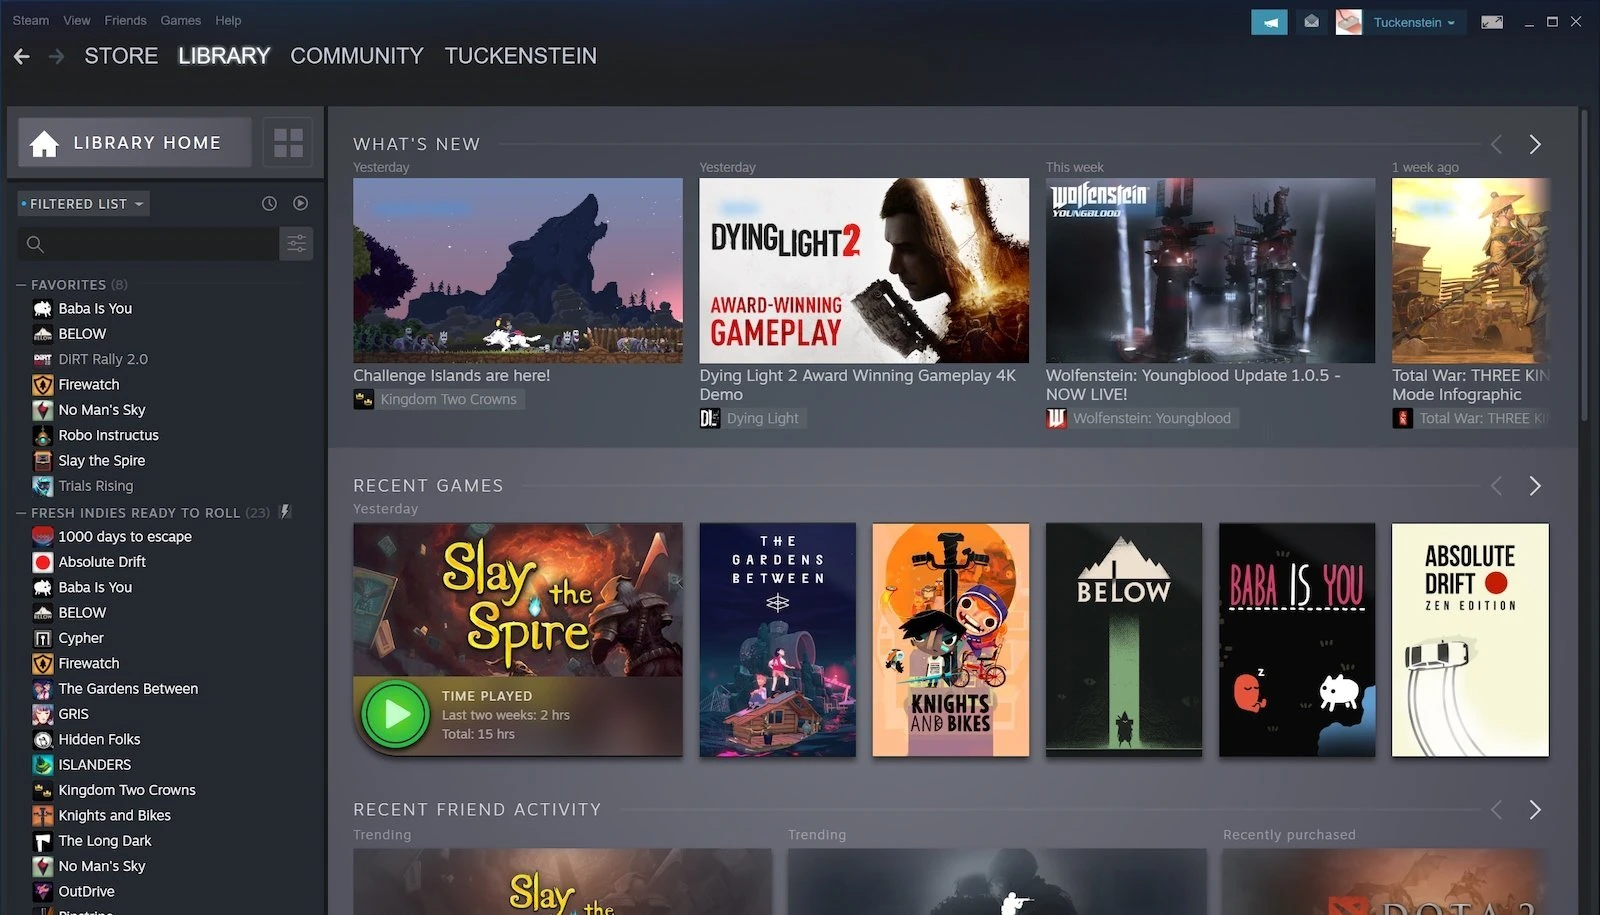
Task: Open the FILTERED LIST dropdown
Action: click(x=82, y=203)
